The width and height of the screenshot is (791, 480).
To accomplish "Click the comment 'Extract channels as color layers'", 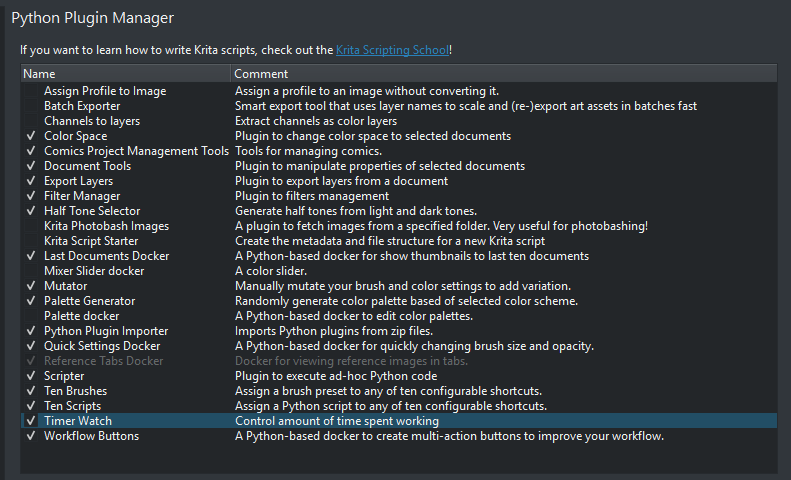I will coord(316,121).
